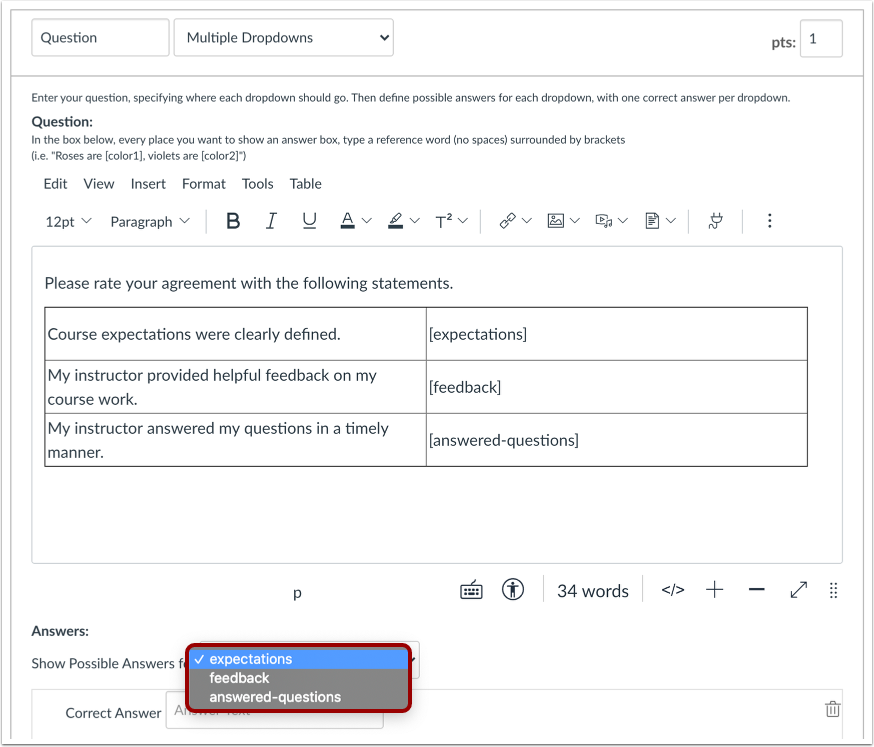
Task: Click the Correct Answer text field
Action: click(x=274, y=710)
